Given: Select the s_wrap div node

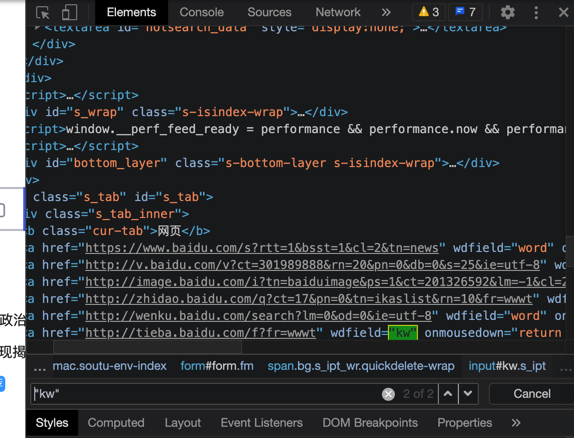Looking at the screenshot, I should pos(187,112).
